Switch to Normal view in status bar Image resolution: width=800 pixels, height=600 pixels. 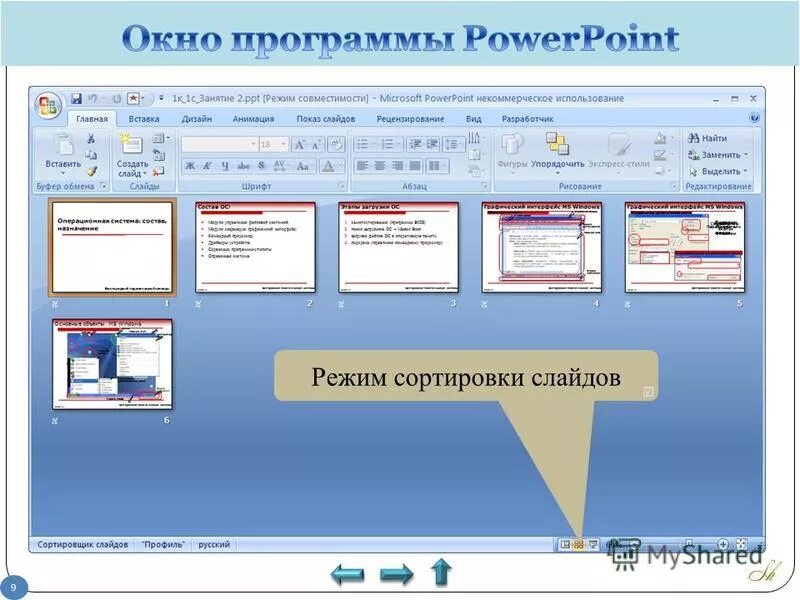point(565,544)
